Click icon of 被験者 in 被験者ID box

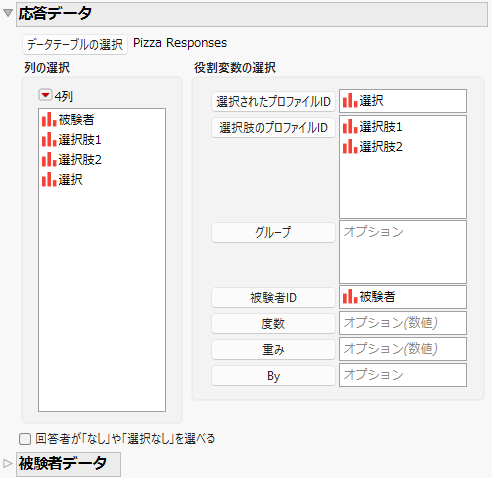[350, 296]
